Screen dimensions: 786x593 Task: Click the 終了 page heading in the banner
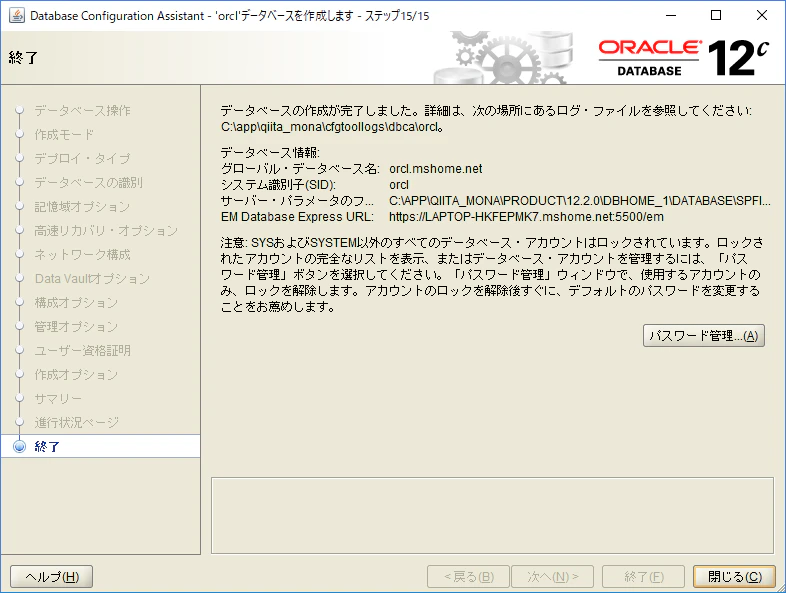(x=23, y=58)
